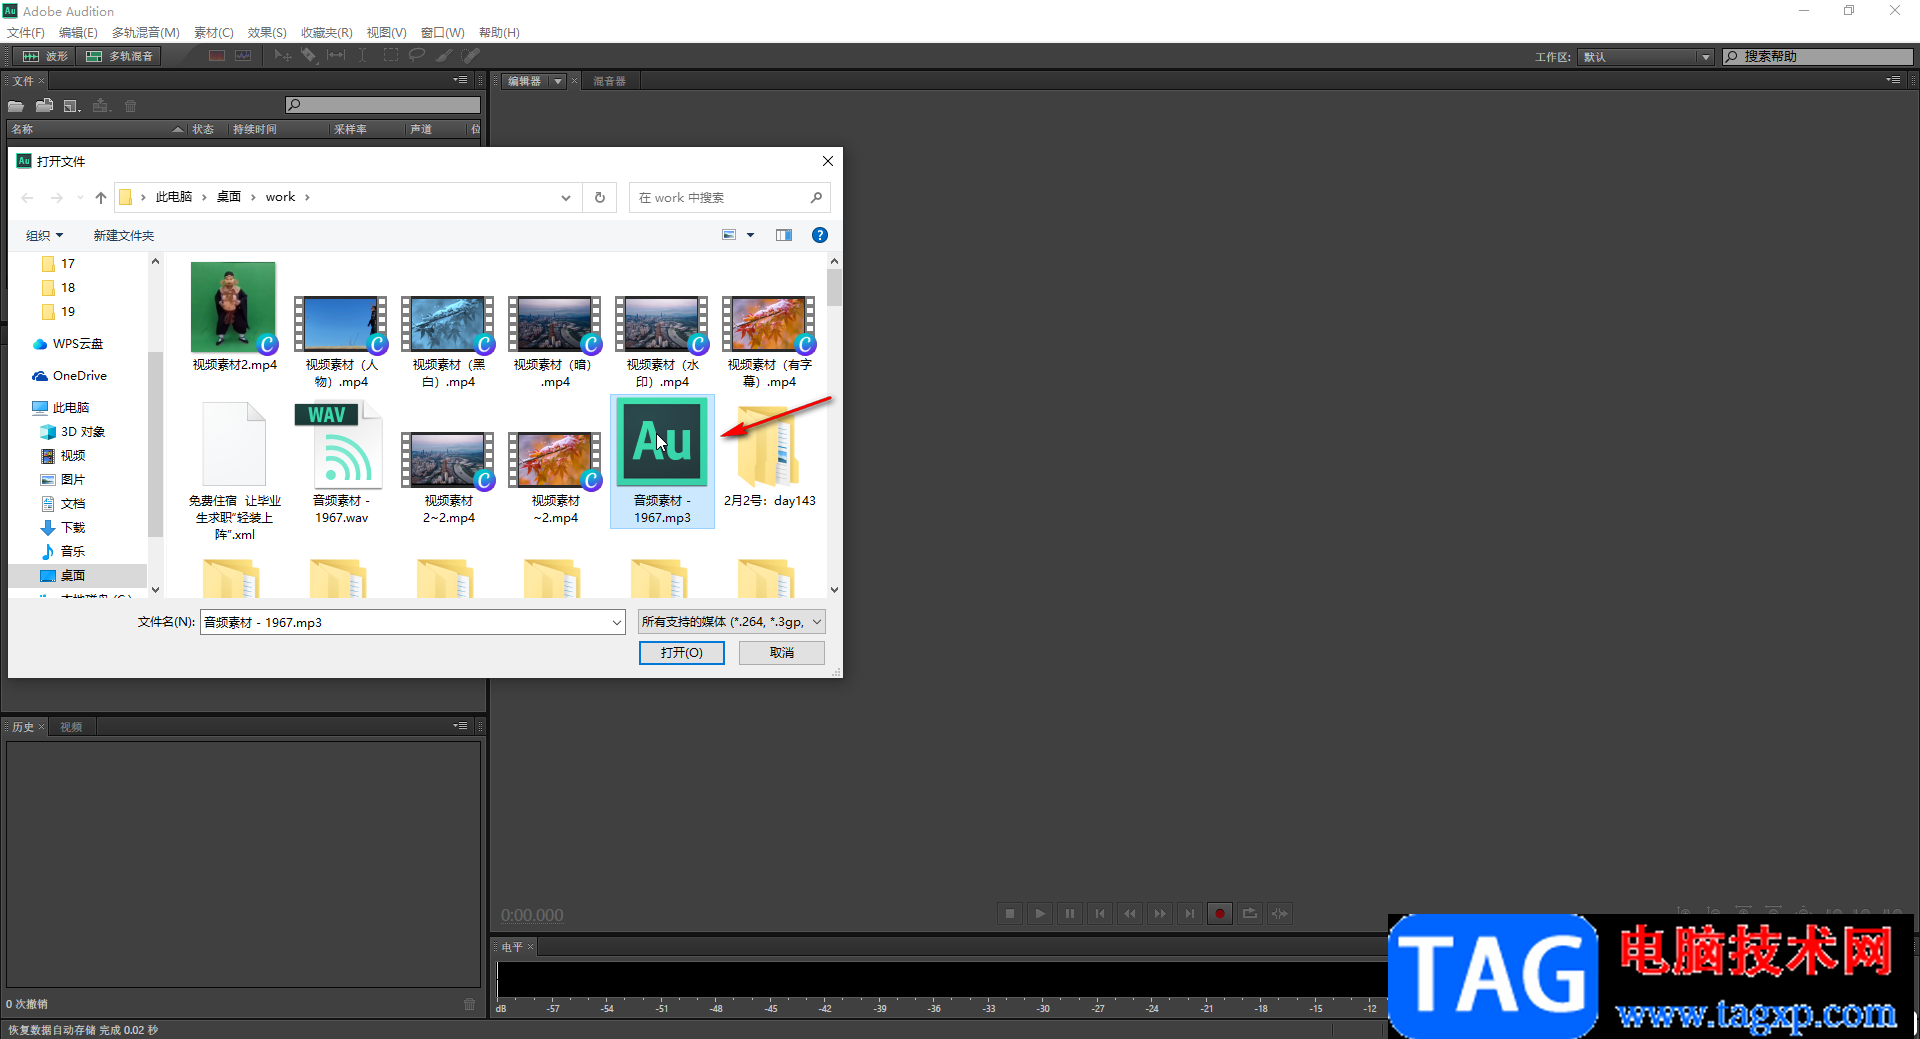This screenshot has width=1920, height=1039.
Task: Open the 帮助(H) menu
Action: click(x=499, y=32)
